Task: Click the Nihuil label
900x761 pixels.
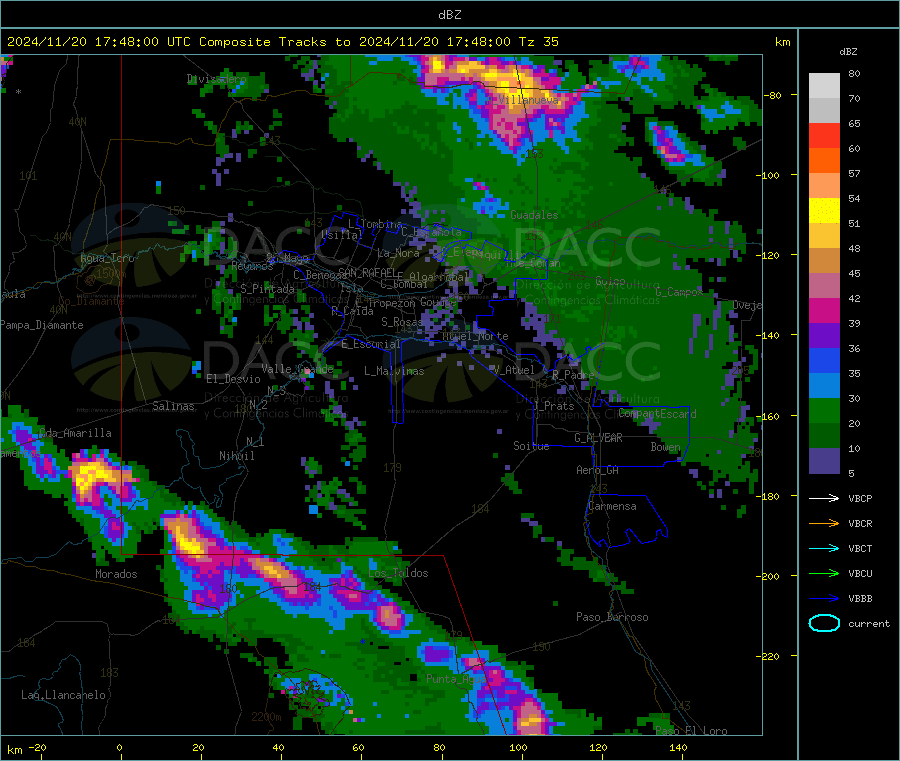Action: coord(236,456)
